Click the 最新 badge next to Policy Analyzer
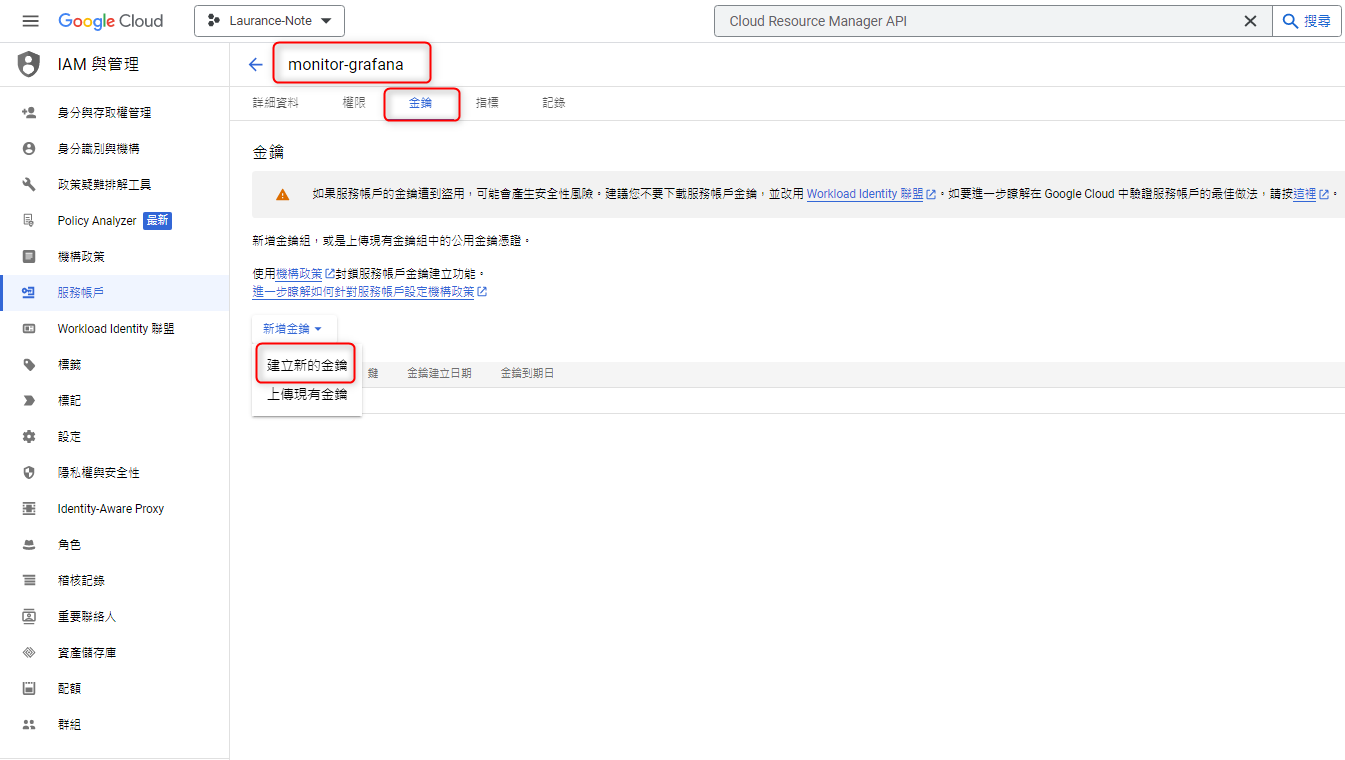Screen dimensions: 1345x760 157,221
